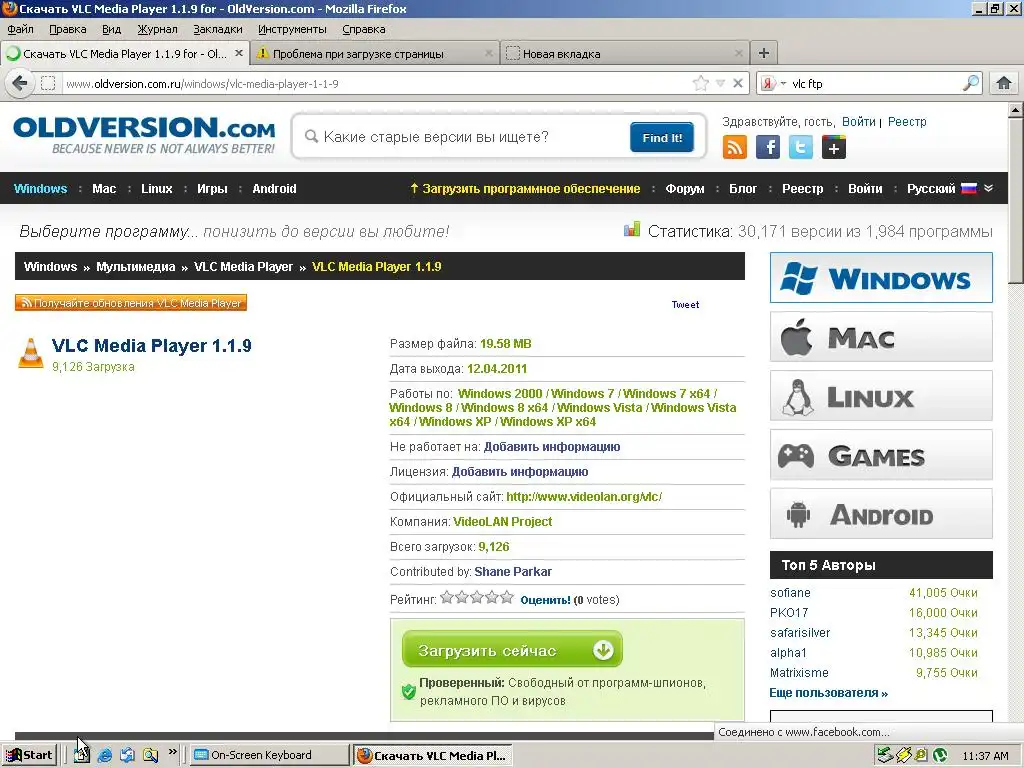1024x768 pixels.
Task: Stop page loading with X in address bar
Action: tap(738, 83)
